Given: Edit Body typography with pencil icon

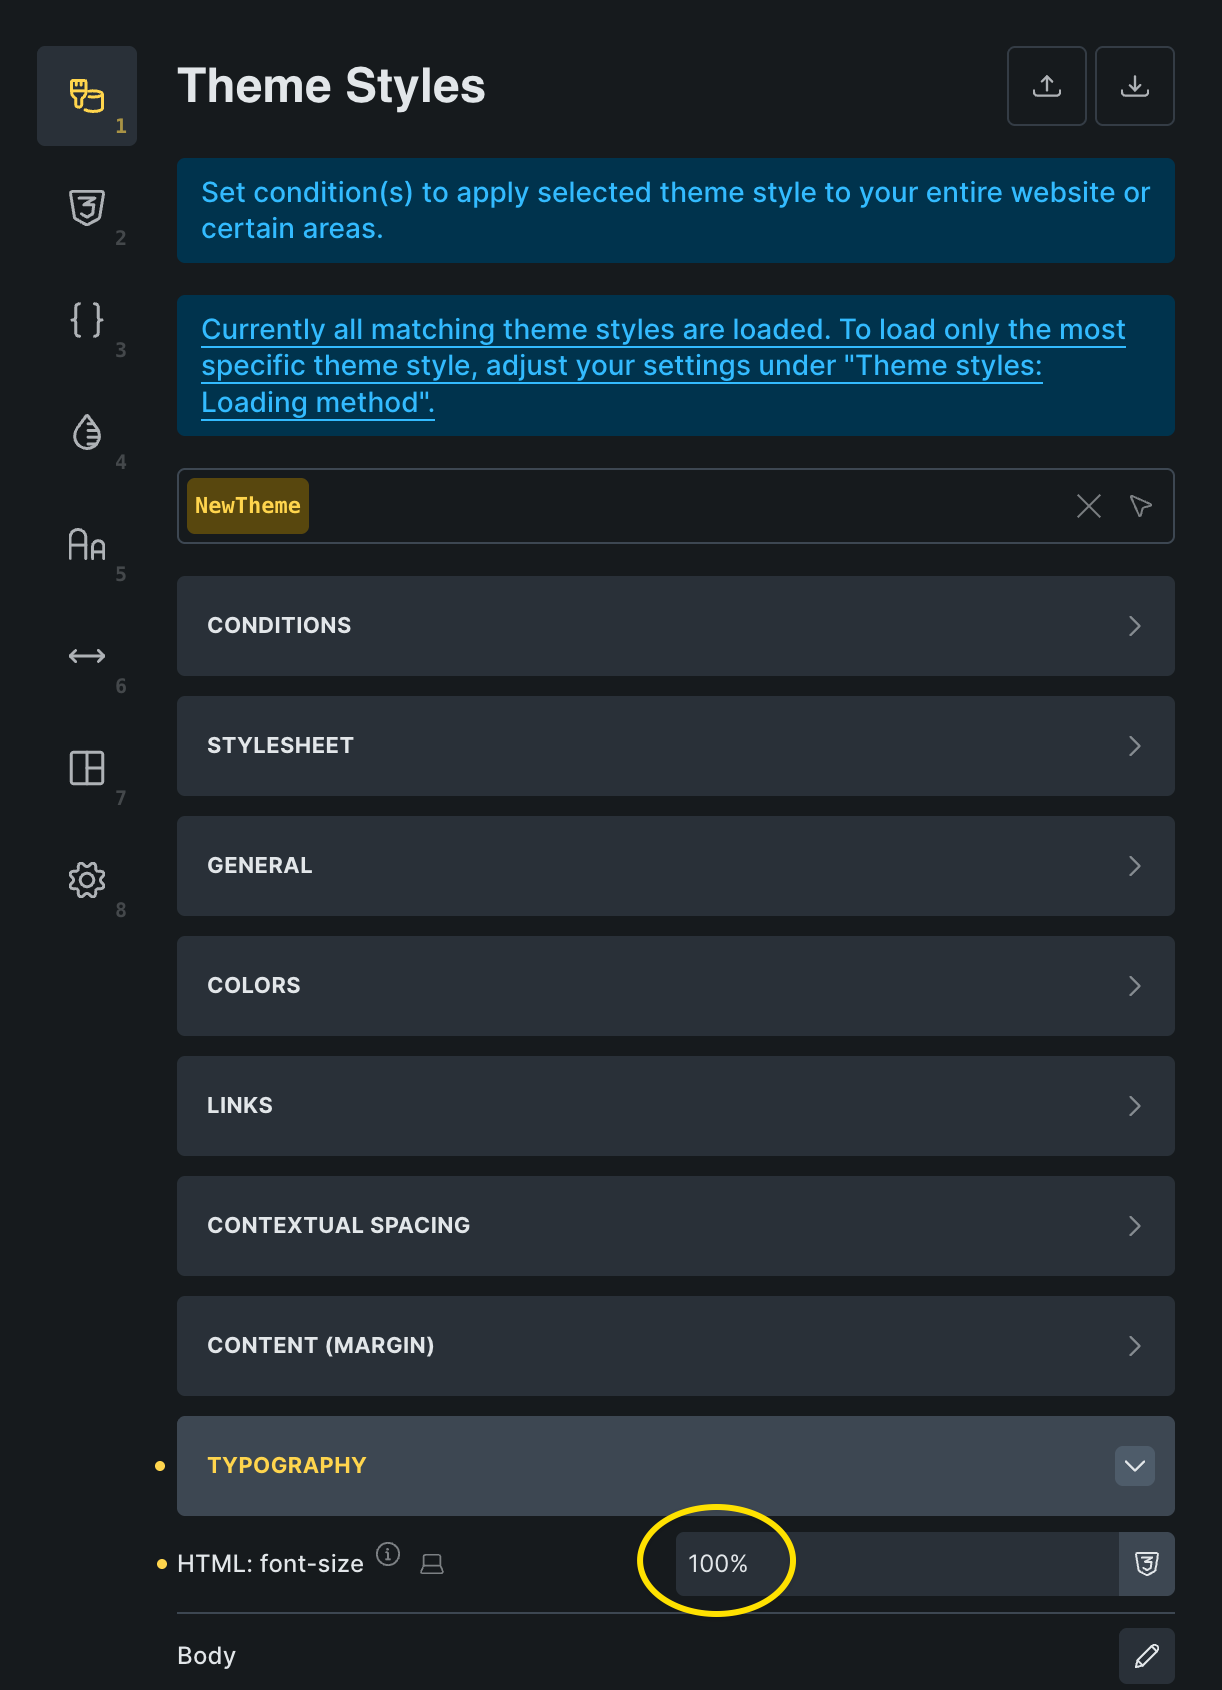Looking at the screenshot, I should 1146,1656.
